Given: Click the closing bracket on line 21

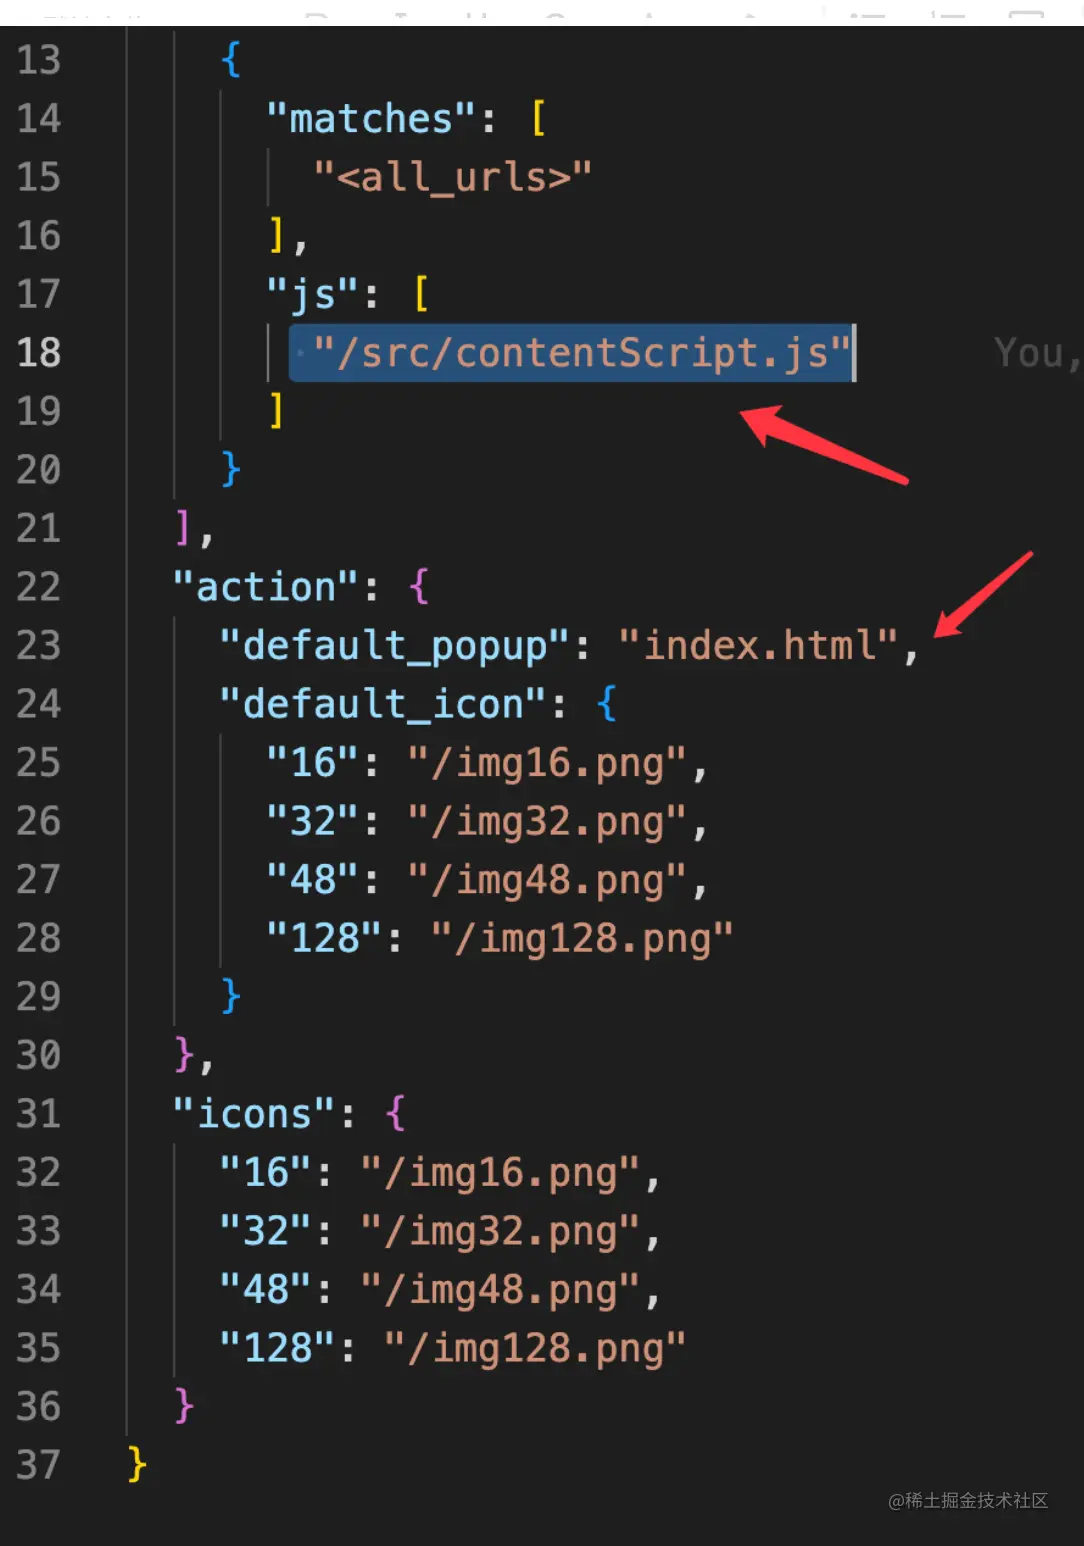Looking at the screenshot, I should point(183,528).
